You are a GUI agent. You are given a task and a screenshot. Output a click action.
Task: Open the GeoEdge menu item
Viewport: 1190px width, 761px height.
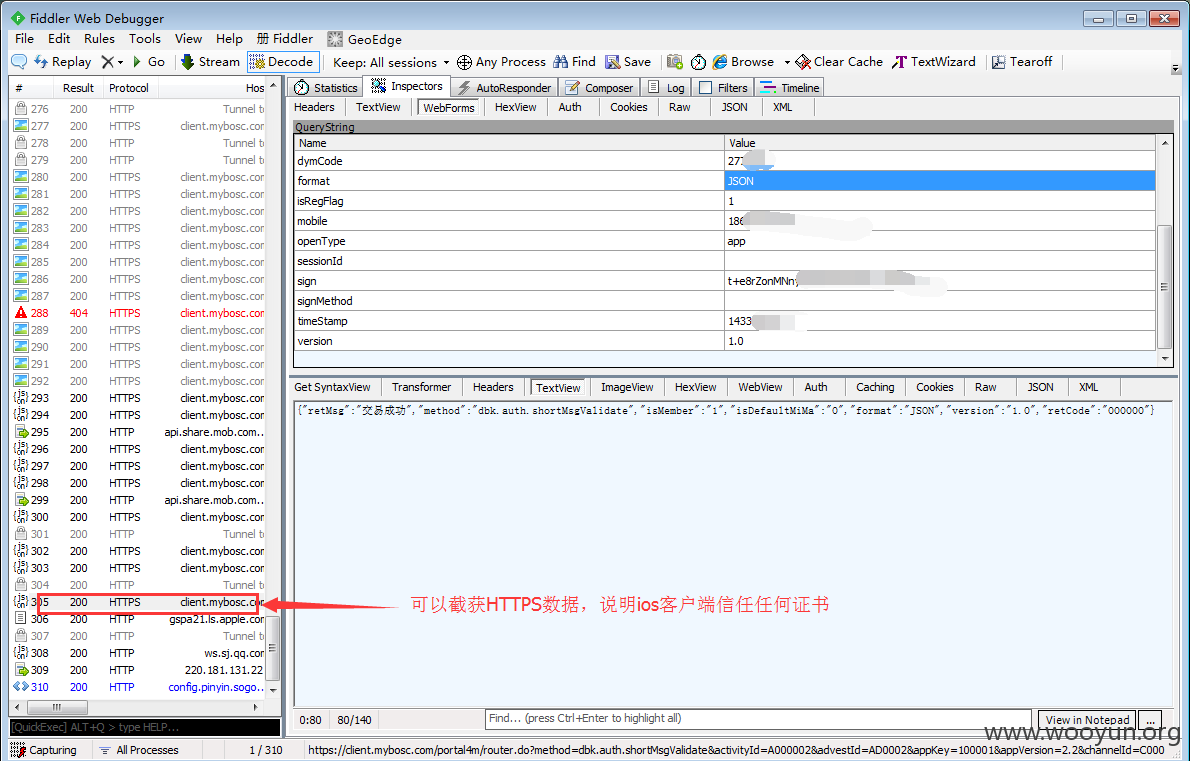364,39
